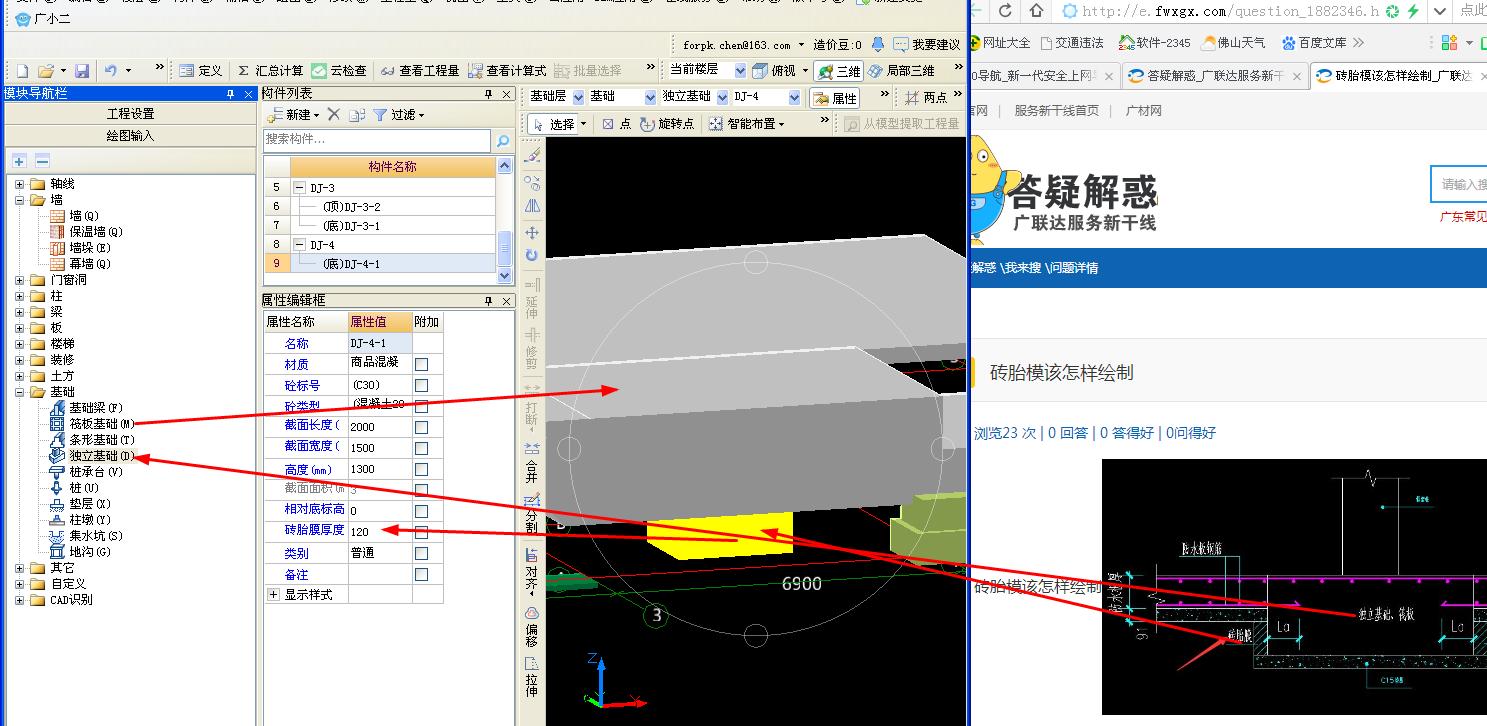Tick 高度(mm) additional checkbox

(421, 469)
